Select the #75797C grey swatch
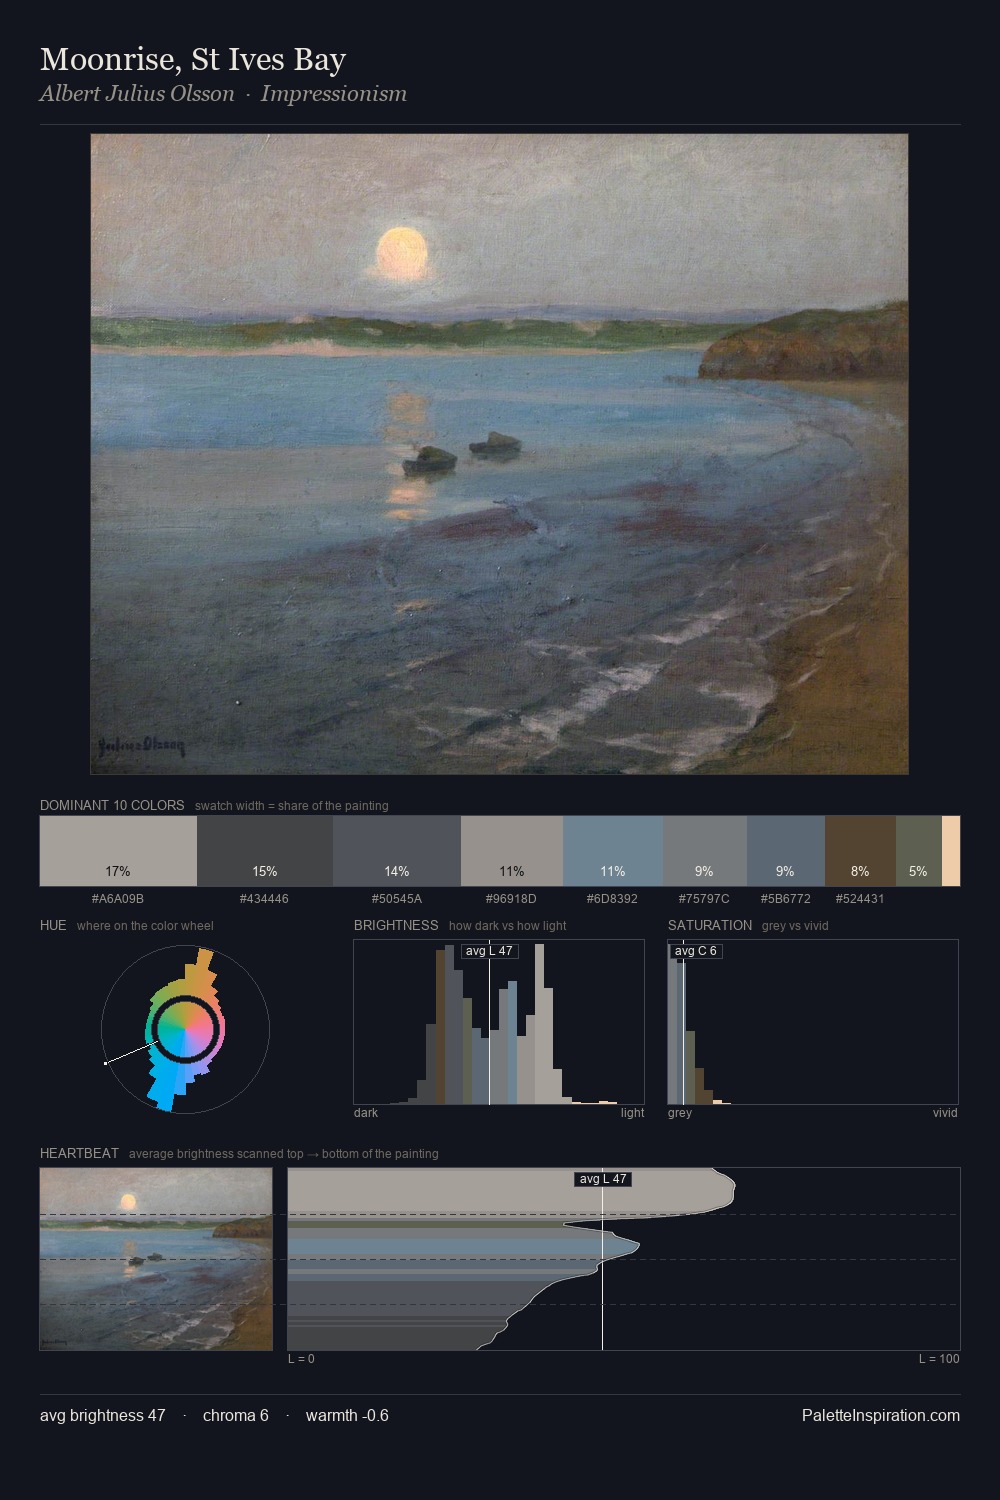 pyautogui.click(x=704, y=851)
